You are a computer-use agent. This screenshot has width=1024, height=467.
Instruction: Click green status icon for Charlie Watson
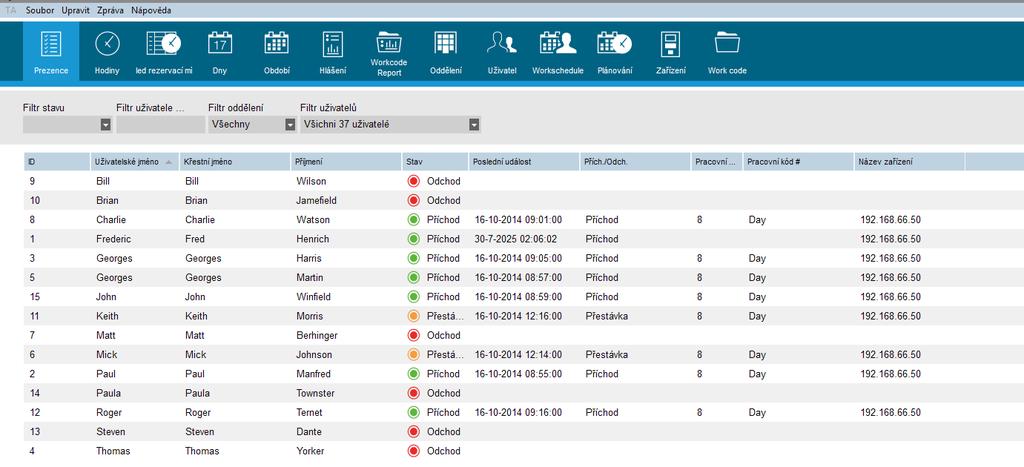point(413,219)
